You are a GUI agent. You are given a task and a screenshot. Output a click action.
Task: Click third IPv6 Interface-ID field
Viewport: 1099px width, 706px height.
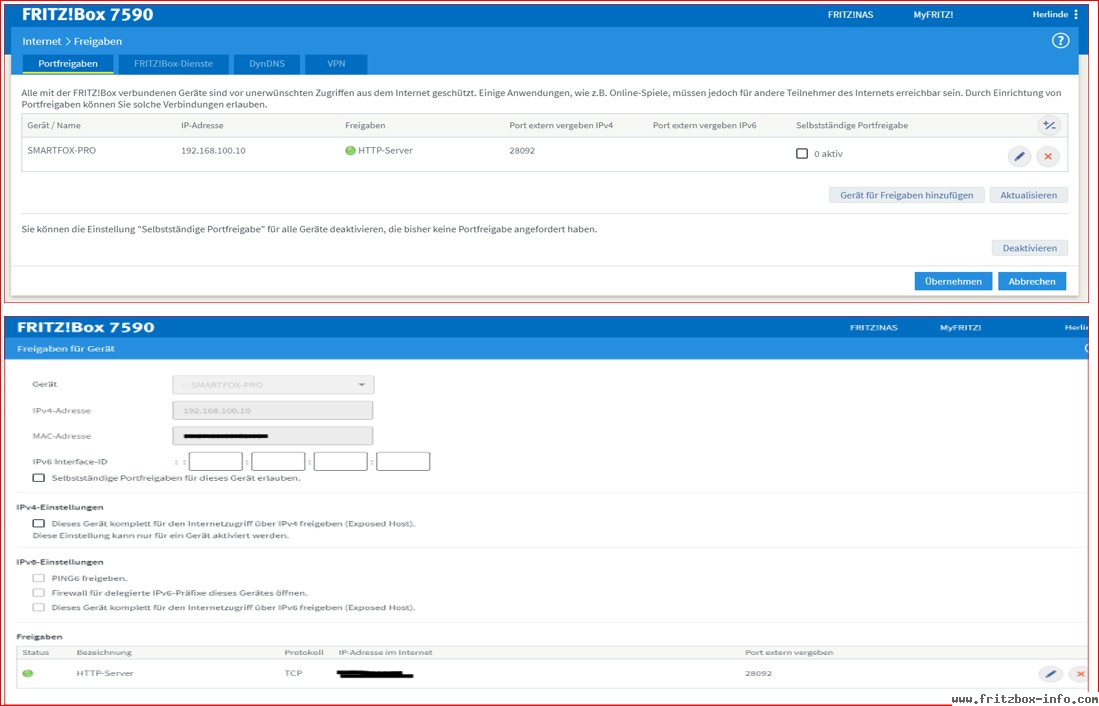click(x=341, y=461)
